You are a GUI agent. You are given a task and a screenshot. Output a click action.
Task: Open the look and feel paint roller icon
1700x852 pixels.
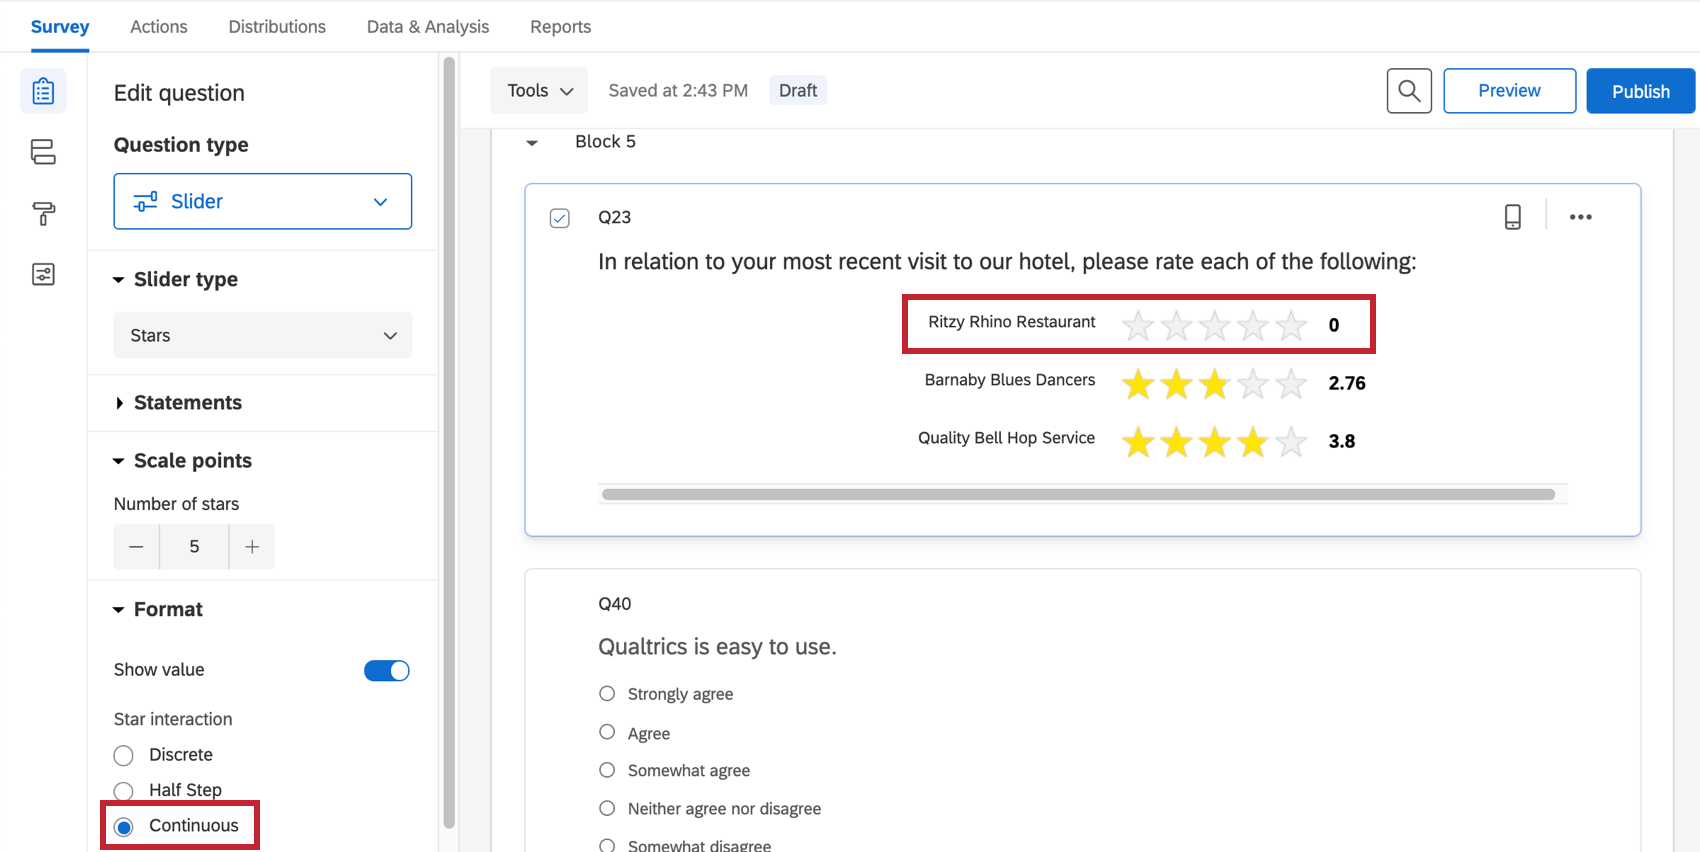(x=43, y=213)
